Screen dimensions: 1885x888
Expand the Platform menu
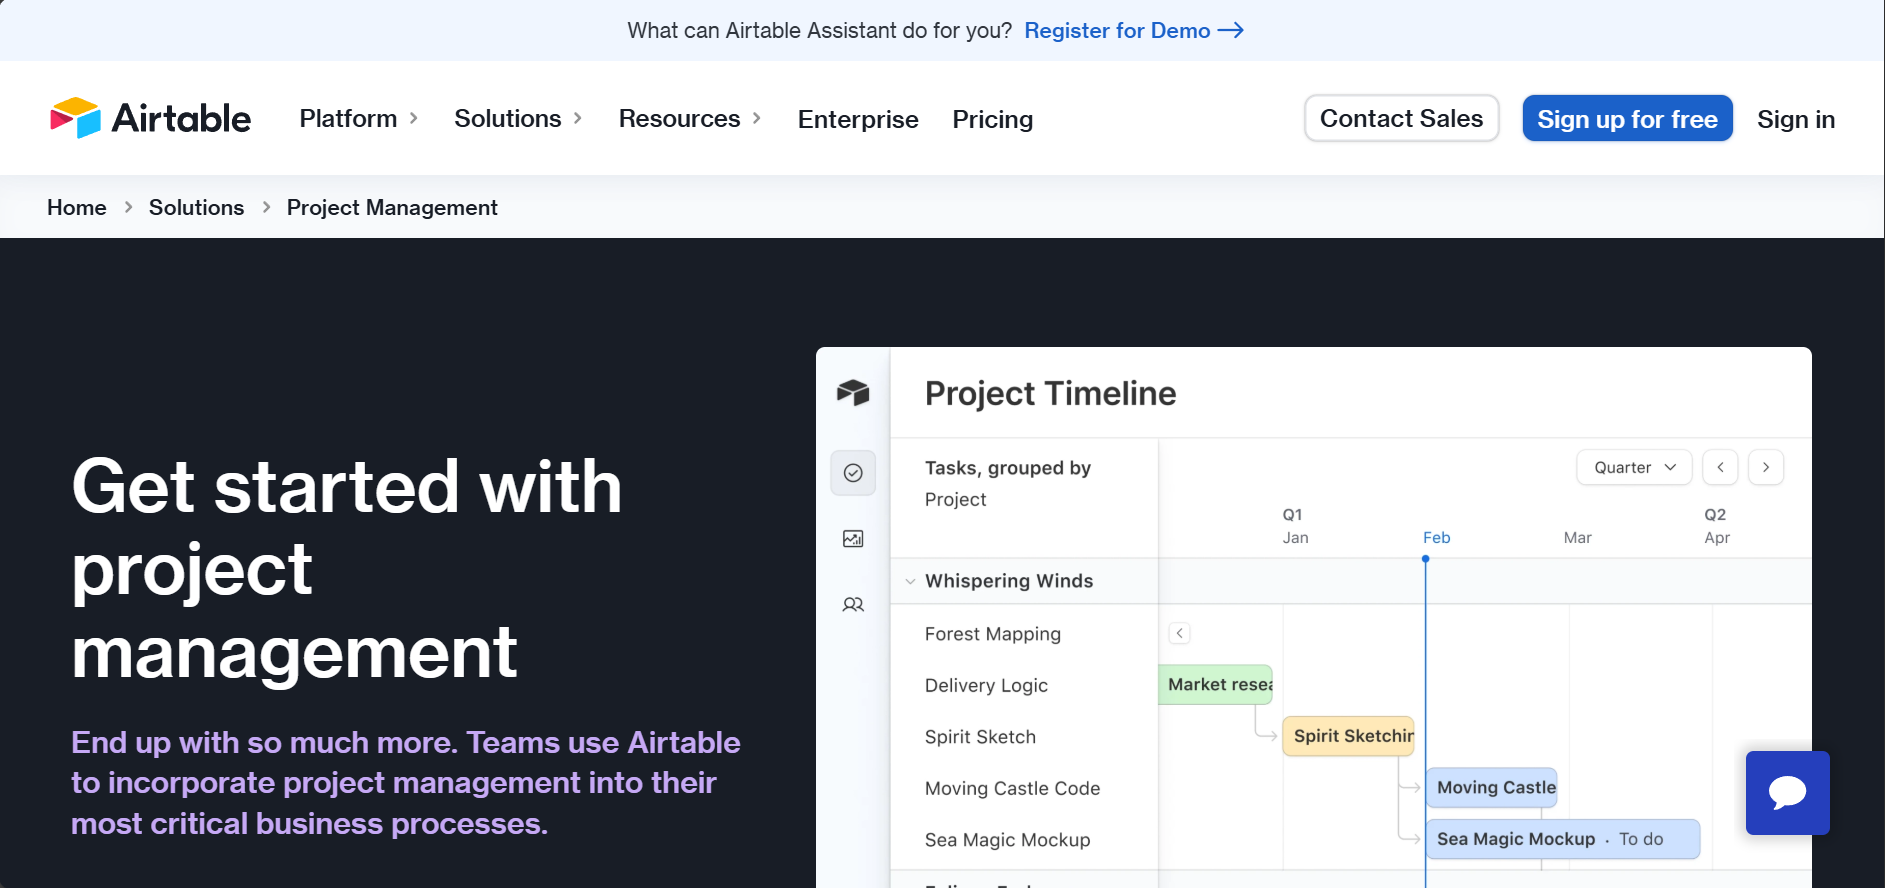click(x=358, y=119)
